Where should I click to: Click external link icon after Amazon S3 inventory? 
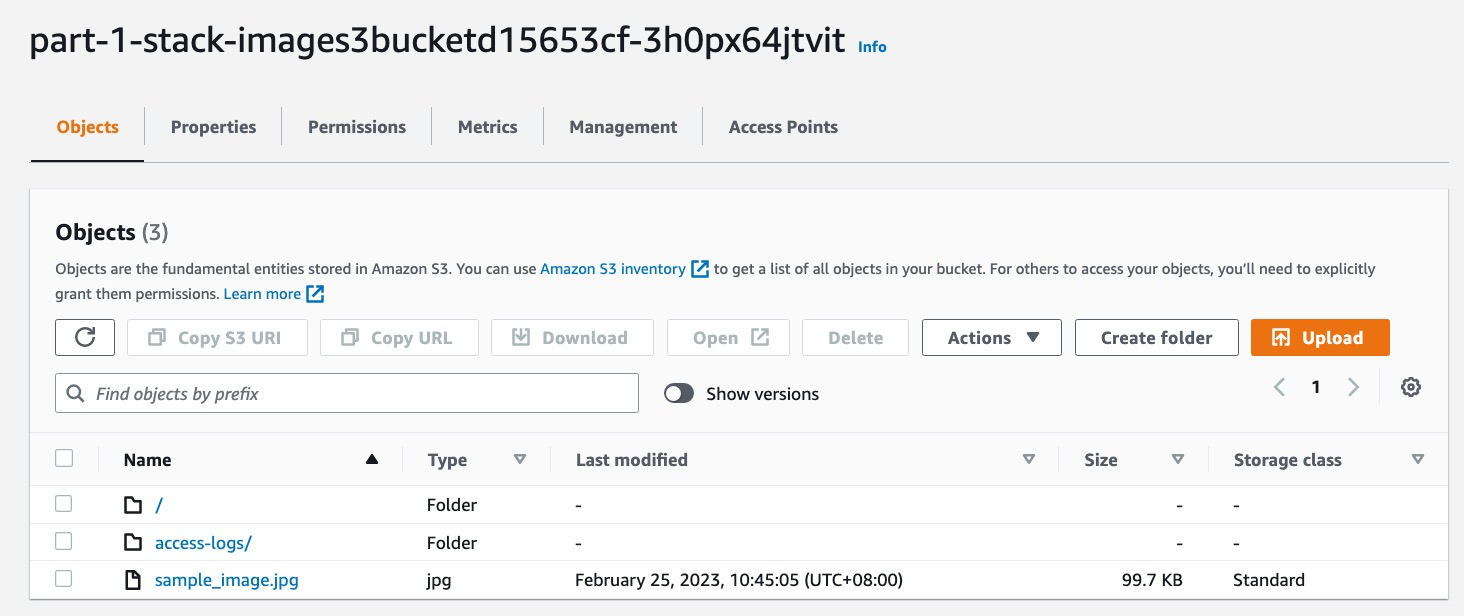[x=700, y=269]
